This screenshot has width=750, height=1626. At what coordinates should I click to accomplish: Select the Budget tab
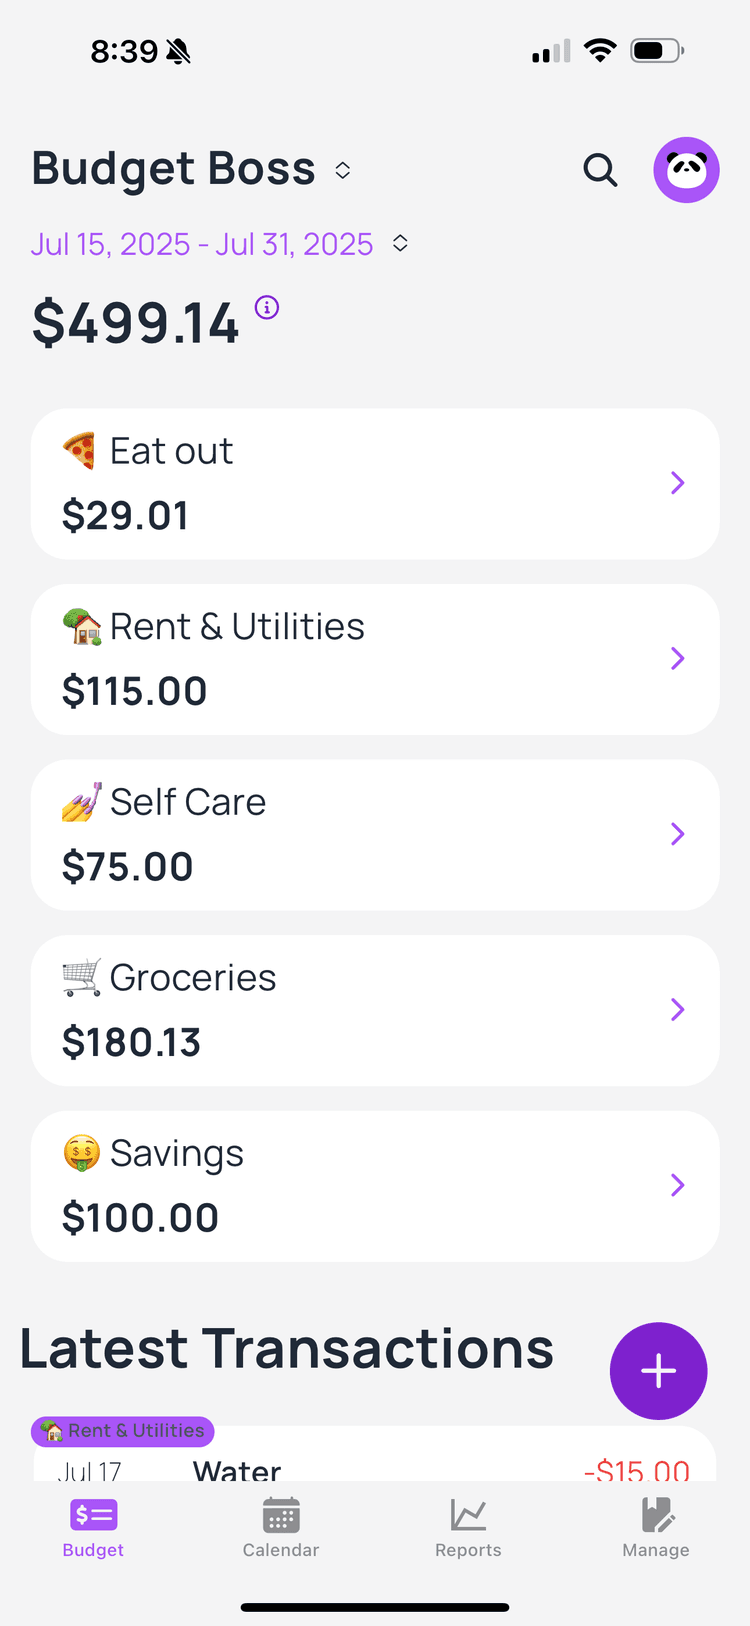click(93, 1528)
